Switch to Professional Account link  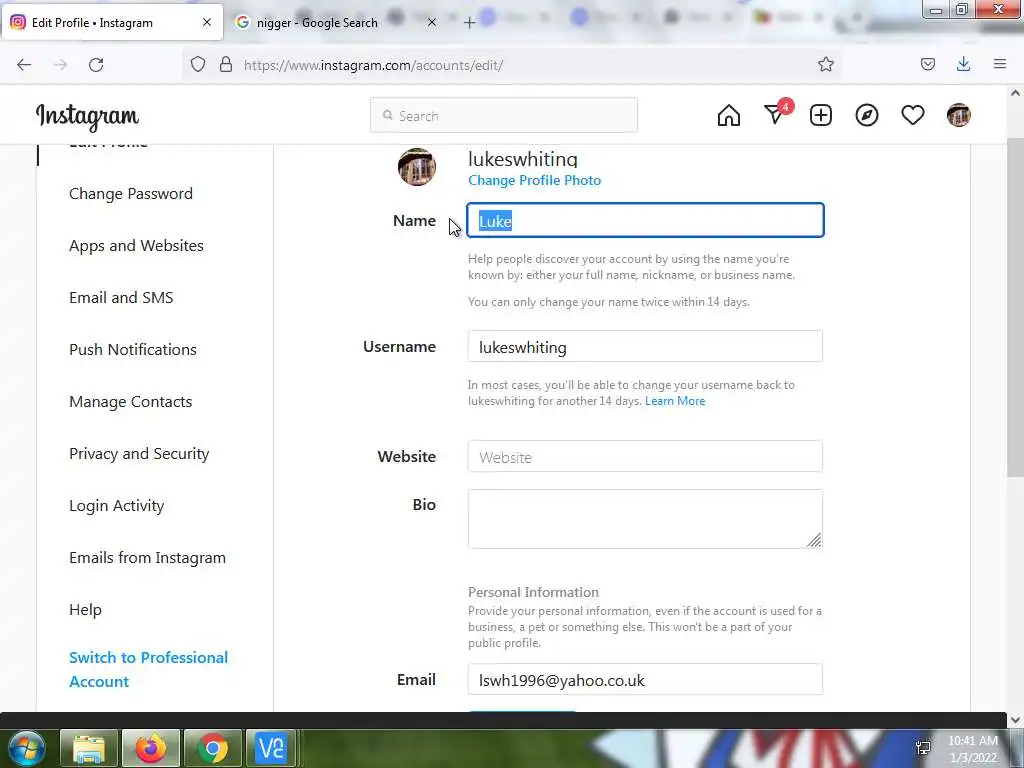[x=148, y=669]
